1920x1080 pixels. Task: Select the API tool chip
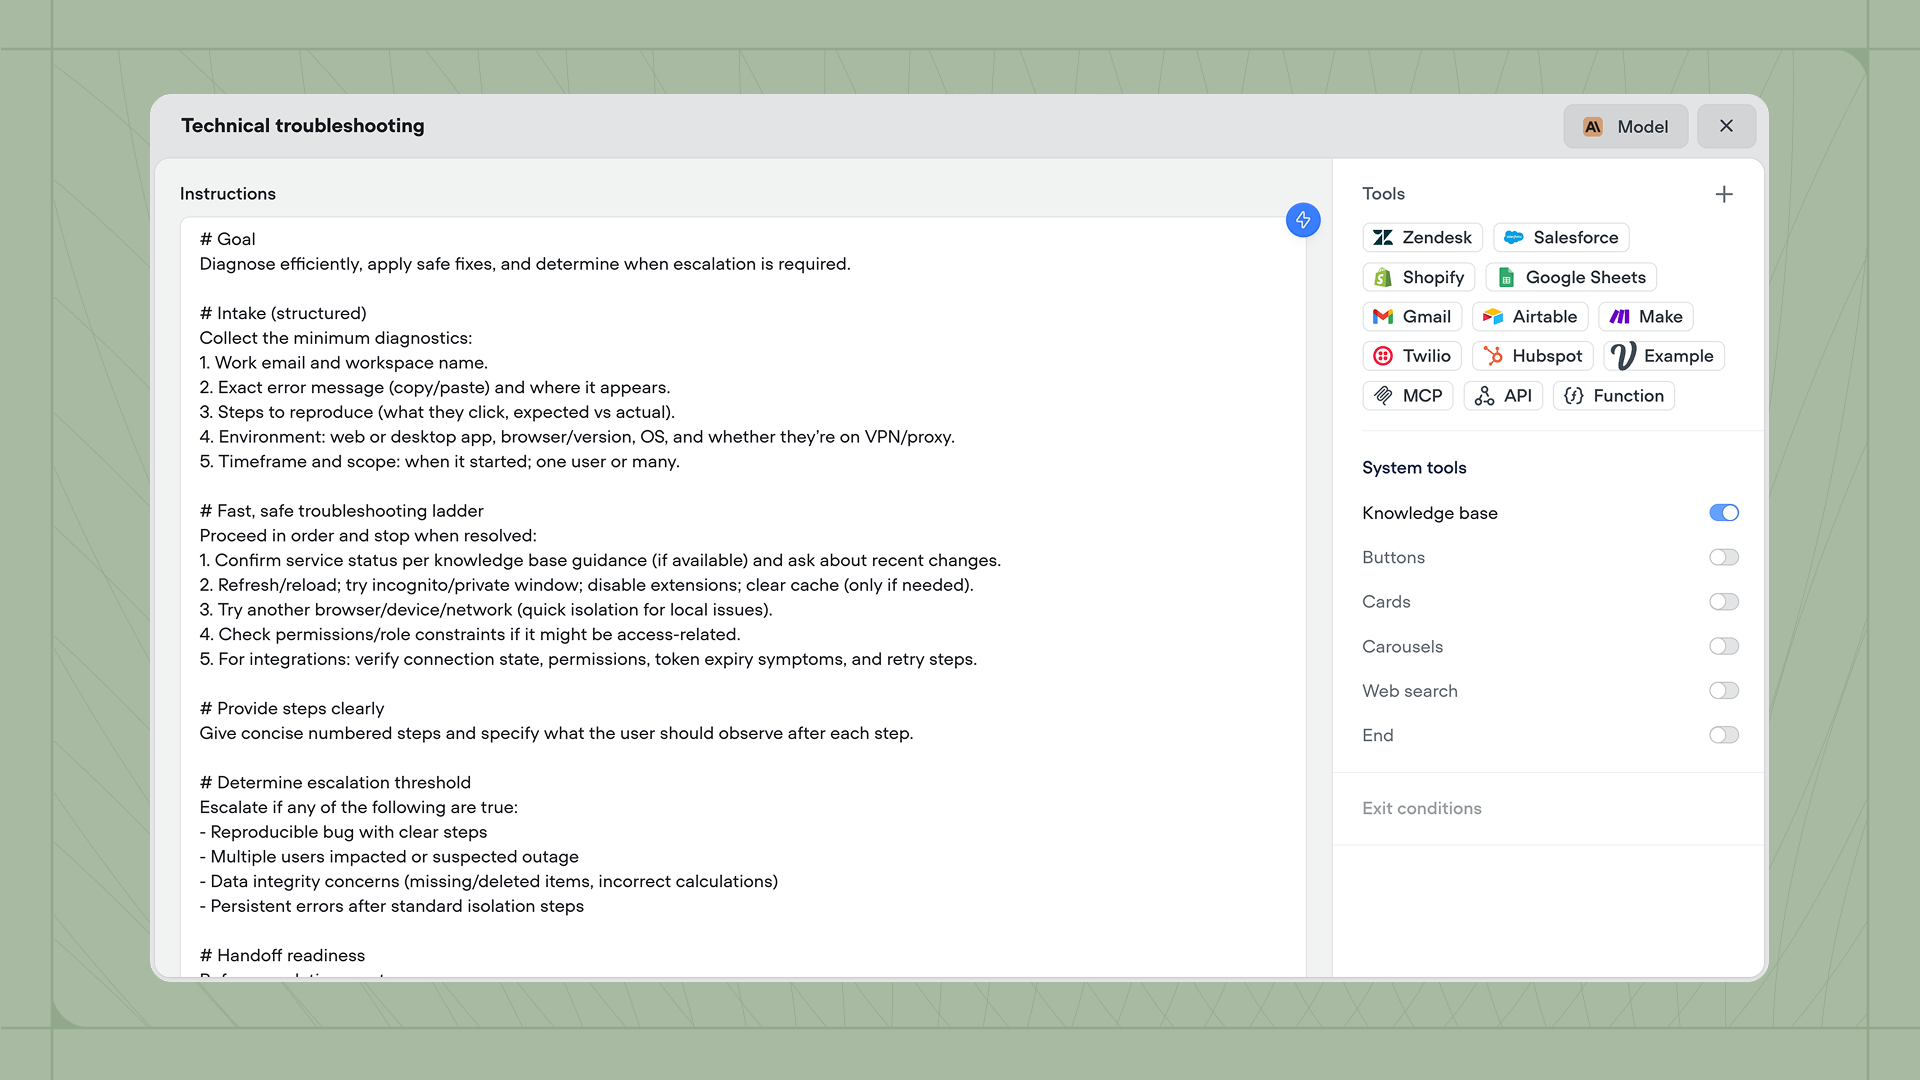[x=1503, y=396]
